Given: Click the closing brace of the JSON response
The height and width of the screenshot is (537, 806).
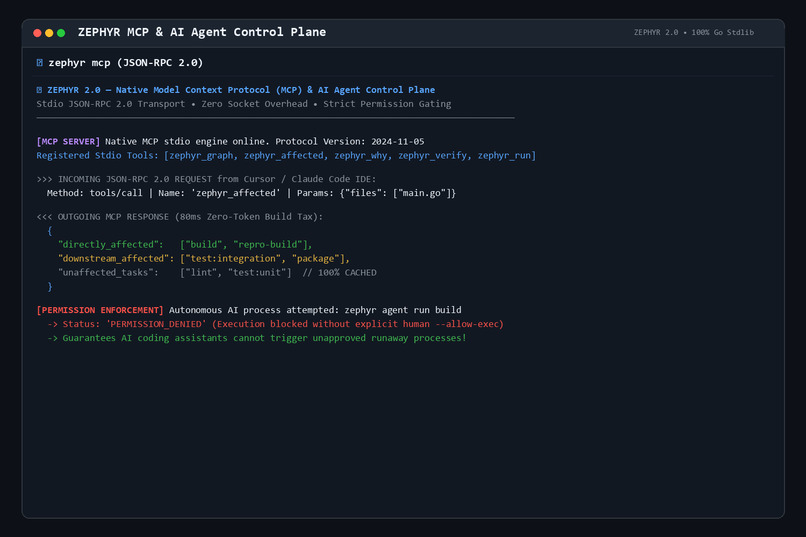Looking at the screenshot, I should pyautogui.click(x=50, y=286).
